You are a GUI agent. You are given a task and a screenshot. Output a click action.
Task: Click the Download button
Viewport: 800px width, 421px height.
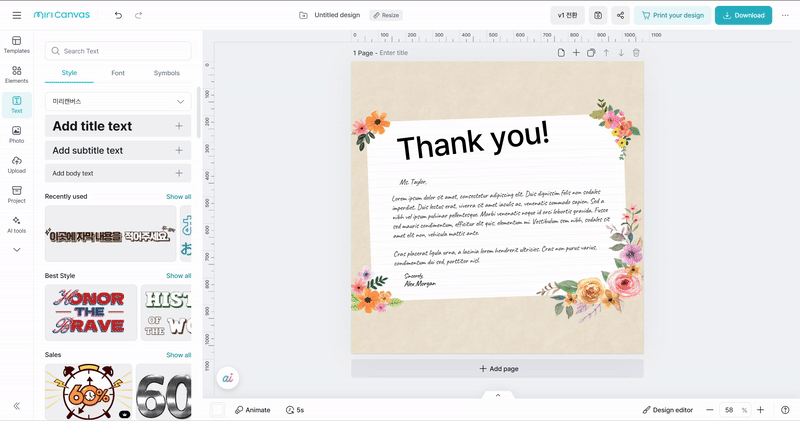click(x=743, y=15)
